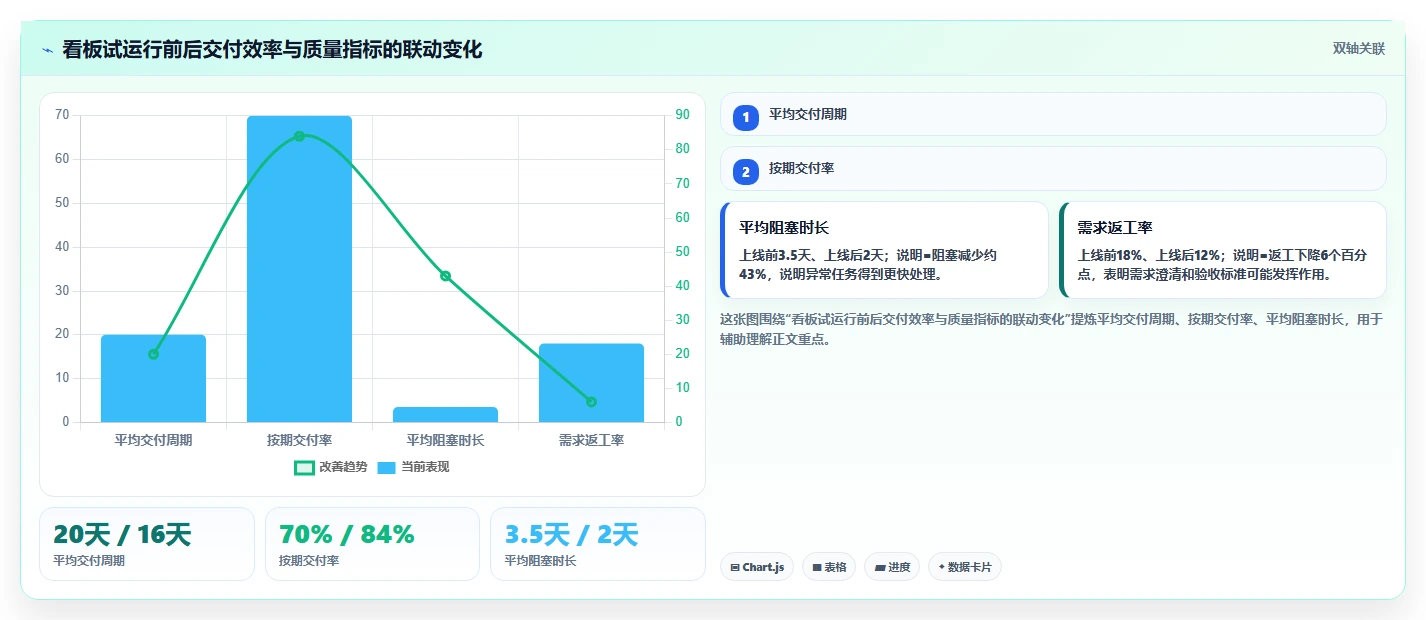Click the 数据卡片 tag chip
Screen dimensions: 1426x620
coord(965,567)
